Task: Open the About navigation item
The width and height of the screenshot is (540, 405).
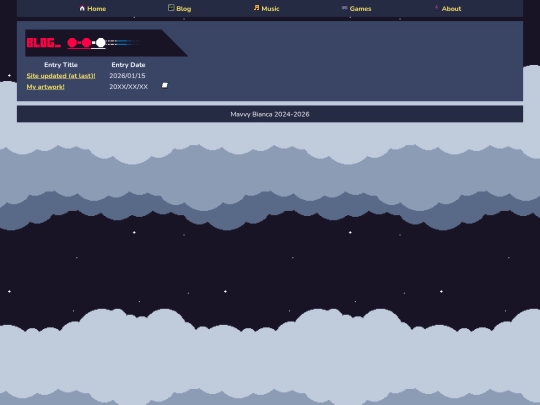Action: click(451, 9)
